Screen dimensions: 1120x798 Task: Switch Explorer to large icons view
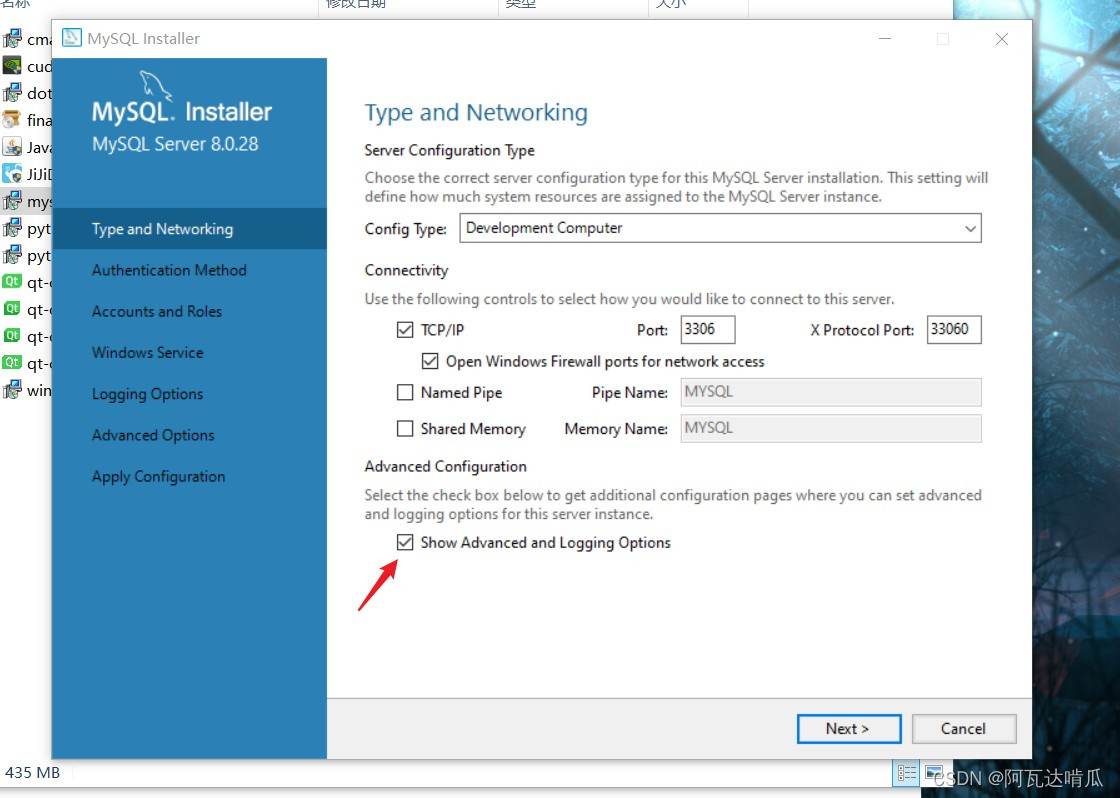pyautogui.click(x=933, y=773)
